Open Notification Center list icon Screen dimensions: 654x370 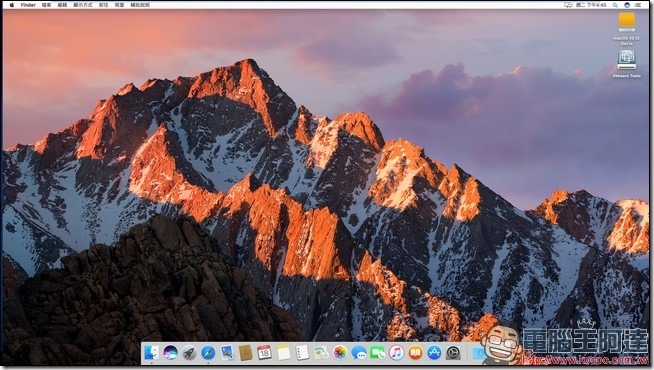click(638, 5)
